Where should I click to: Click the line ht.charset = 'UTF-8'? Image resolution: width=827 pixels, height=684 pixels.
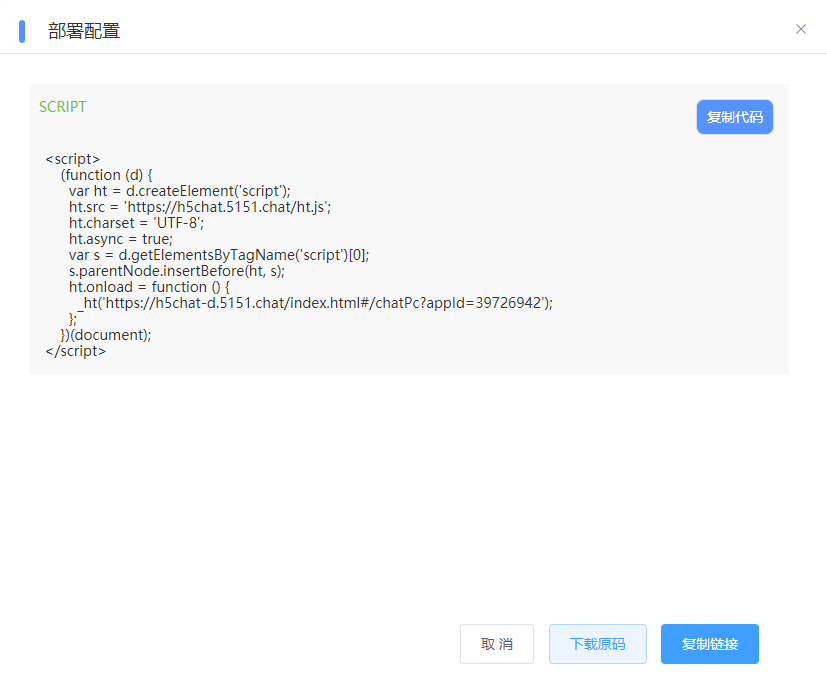pyautogui.click(x=136, y=223)
